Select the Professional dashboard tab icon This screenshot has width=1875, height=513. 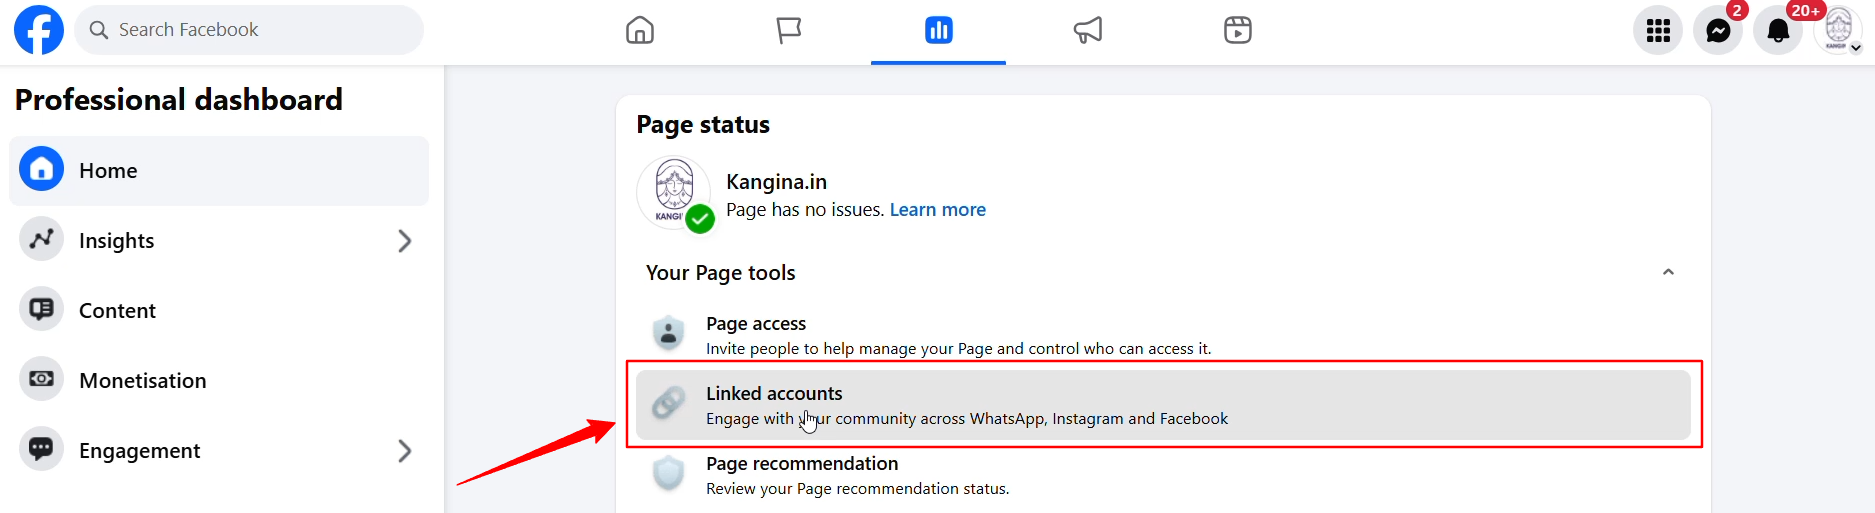point(939,30)
